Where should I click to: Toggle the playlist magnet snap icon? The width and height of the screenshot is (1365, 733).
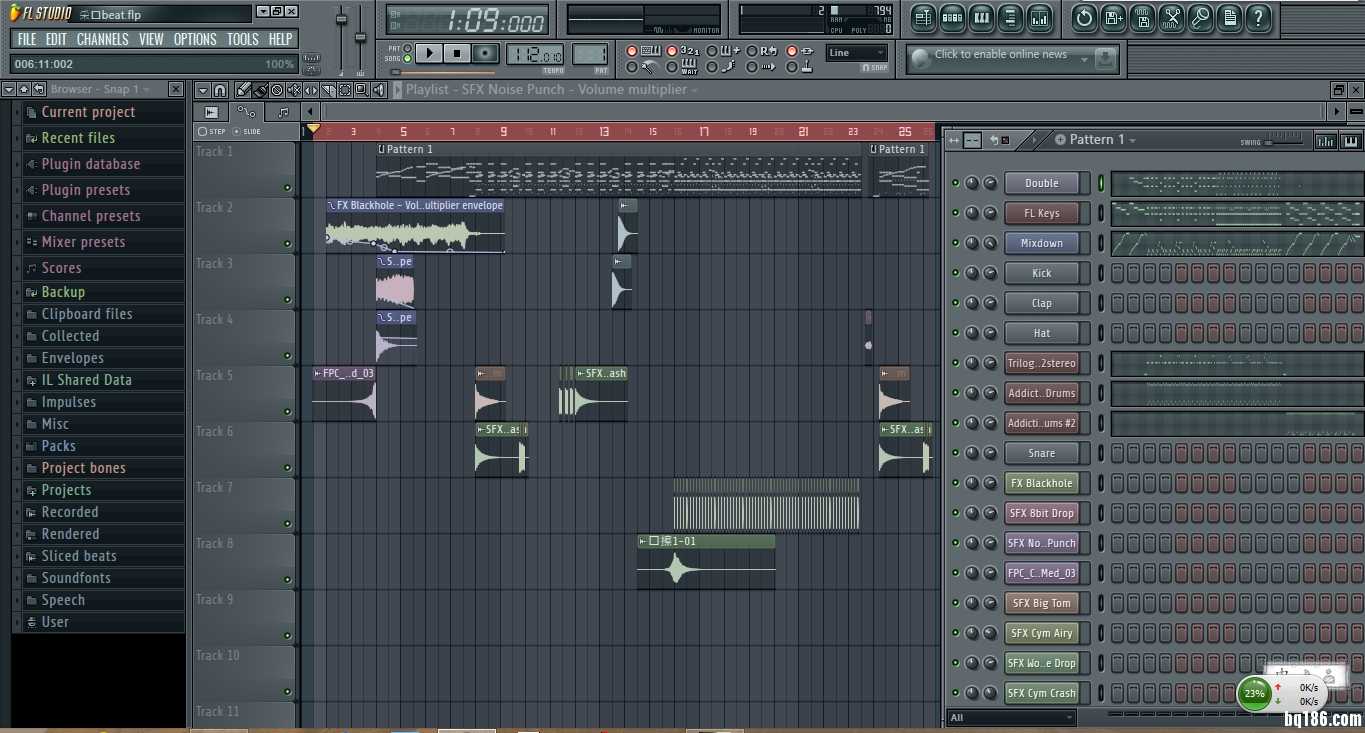(x=219, y=90)
